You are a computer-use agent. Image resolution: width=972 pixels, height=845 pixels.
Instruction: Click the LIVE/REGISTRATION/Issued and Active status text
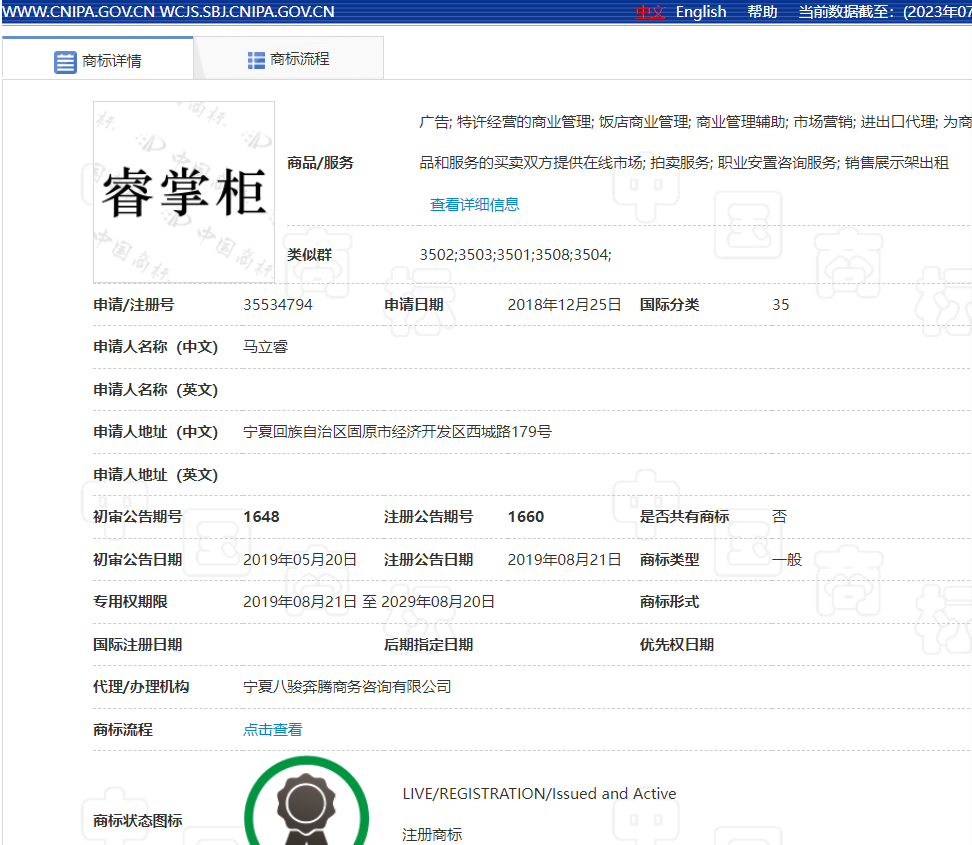(x=539, y=794)
